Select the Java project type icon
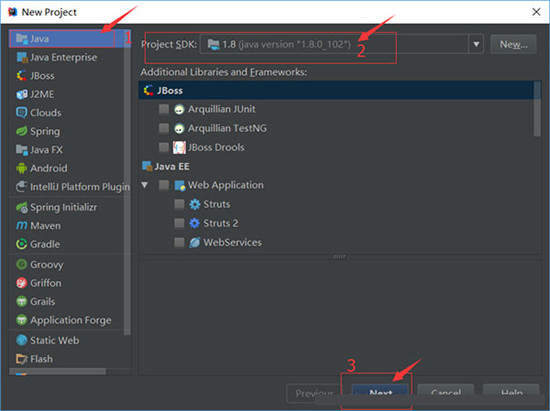Screen dimensions: 550x411 22,39
